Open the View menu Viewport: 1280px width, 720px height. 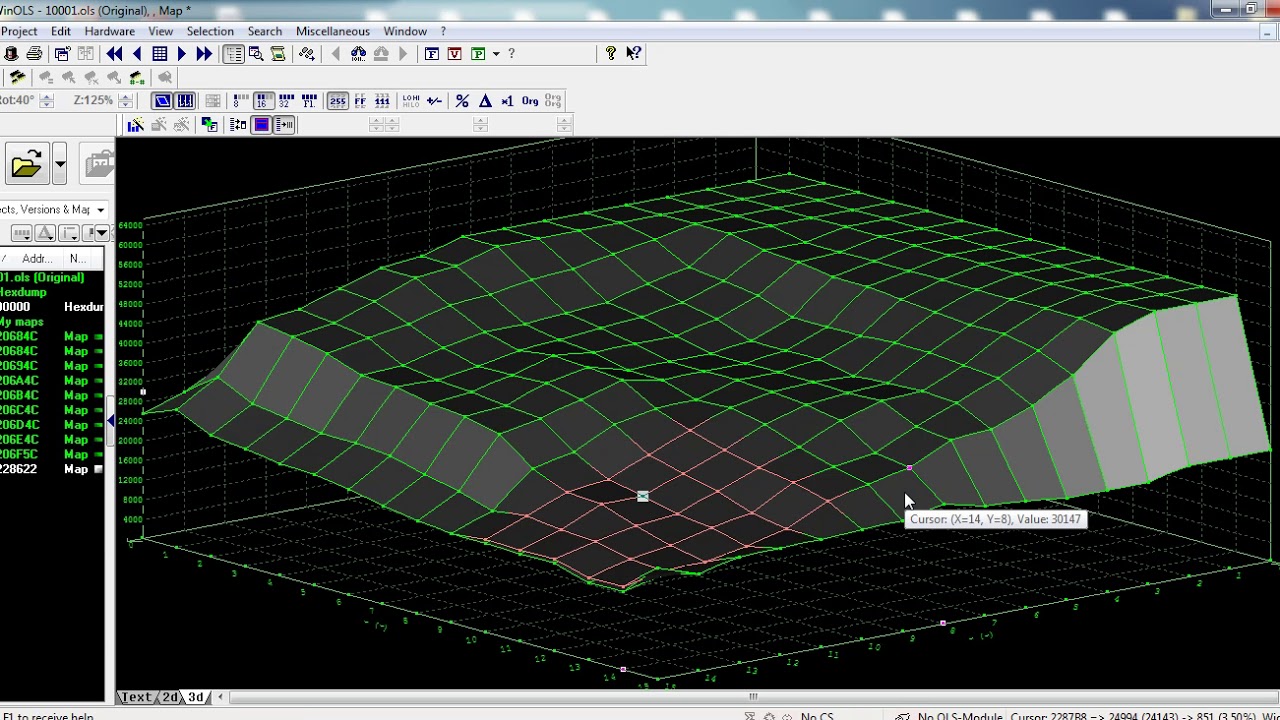tap(160, 31)
